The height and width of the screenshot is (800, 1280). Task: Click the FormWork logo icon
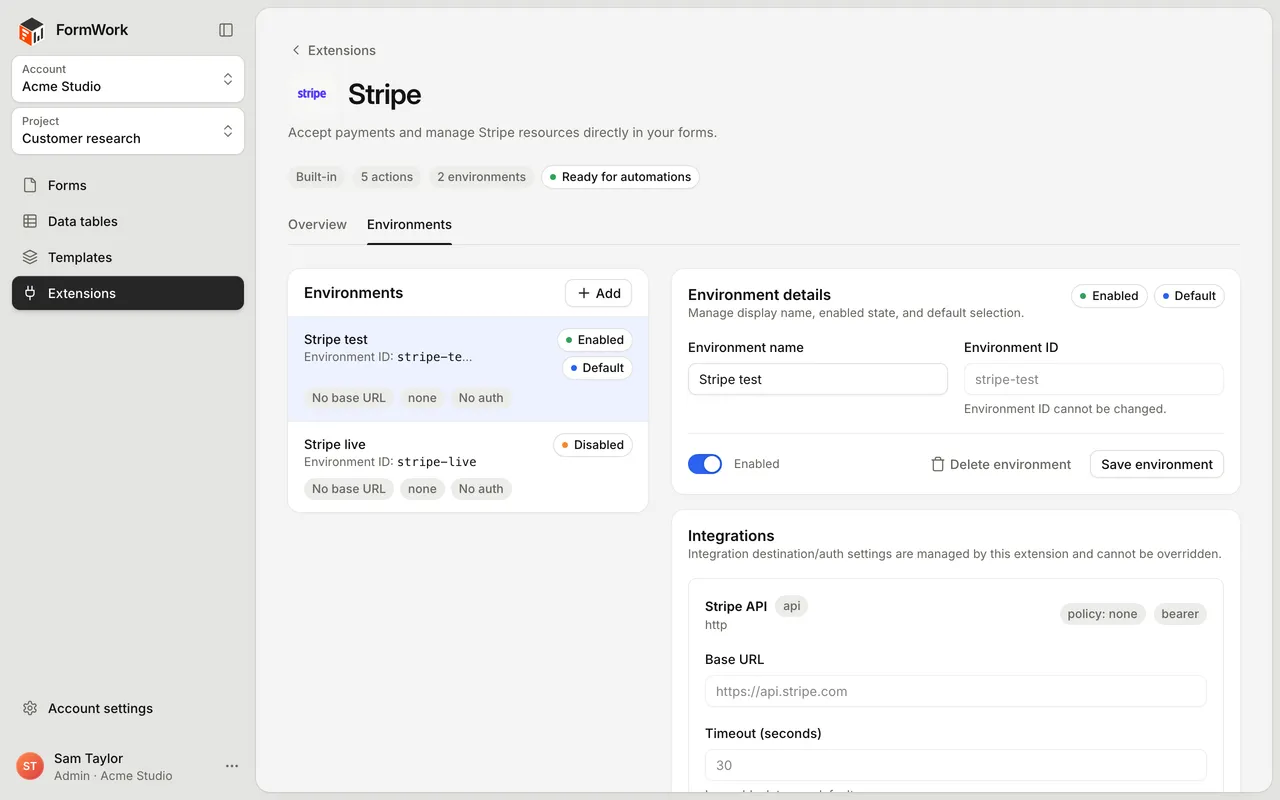click(32, 31)
